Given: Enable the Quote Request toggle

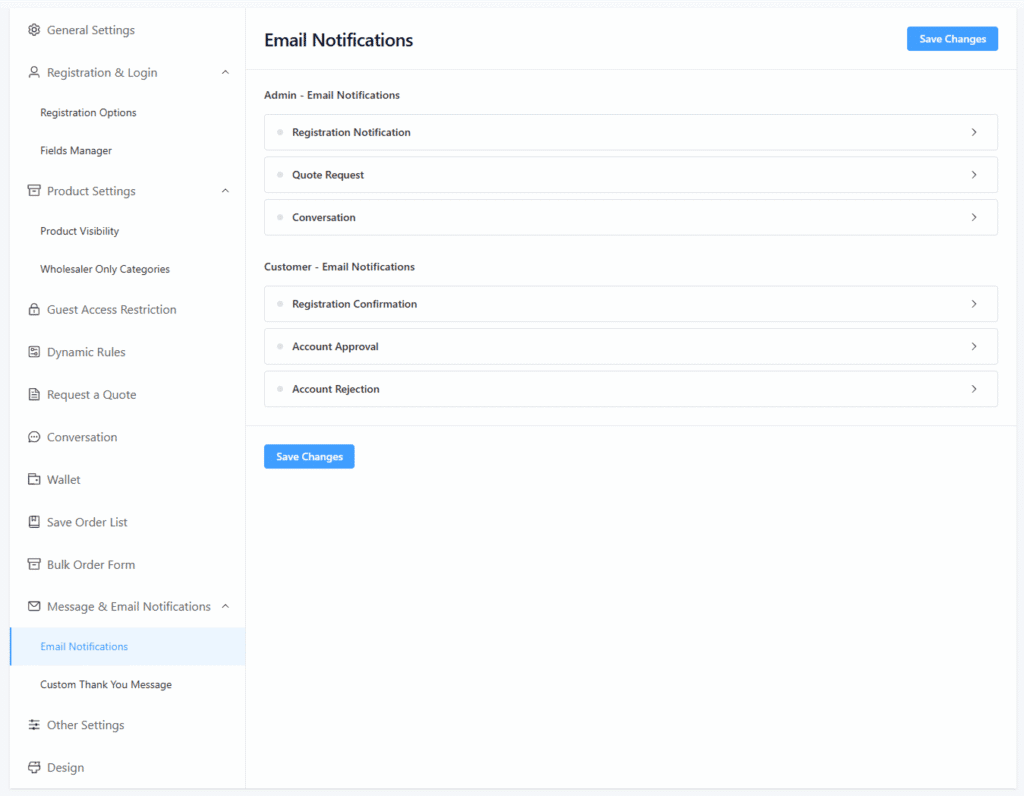Looking at the screenshot, I should click(278, 174).
